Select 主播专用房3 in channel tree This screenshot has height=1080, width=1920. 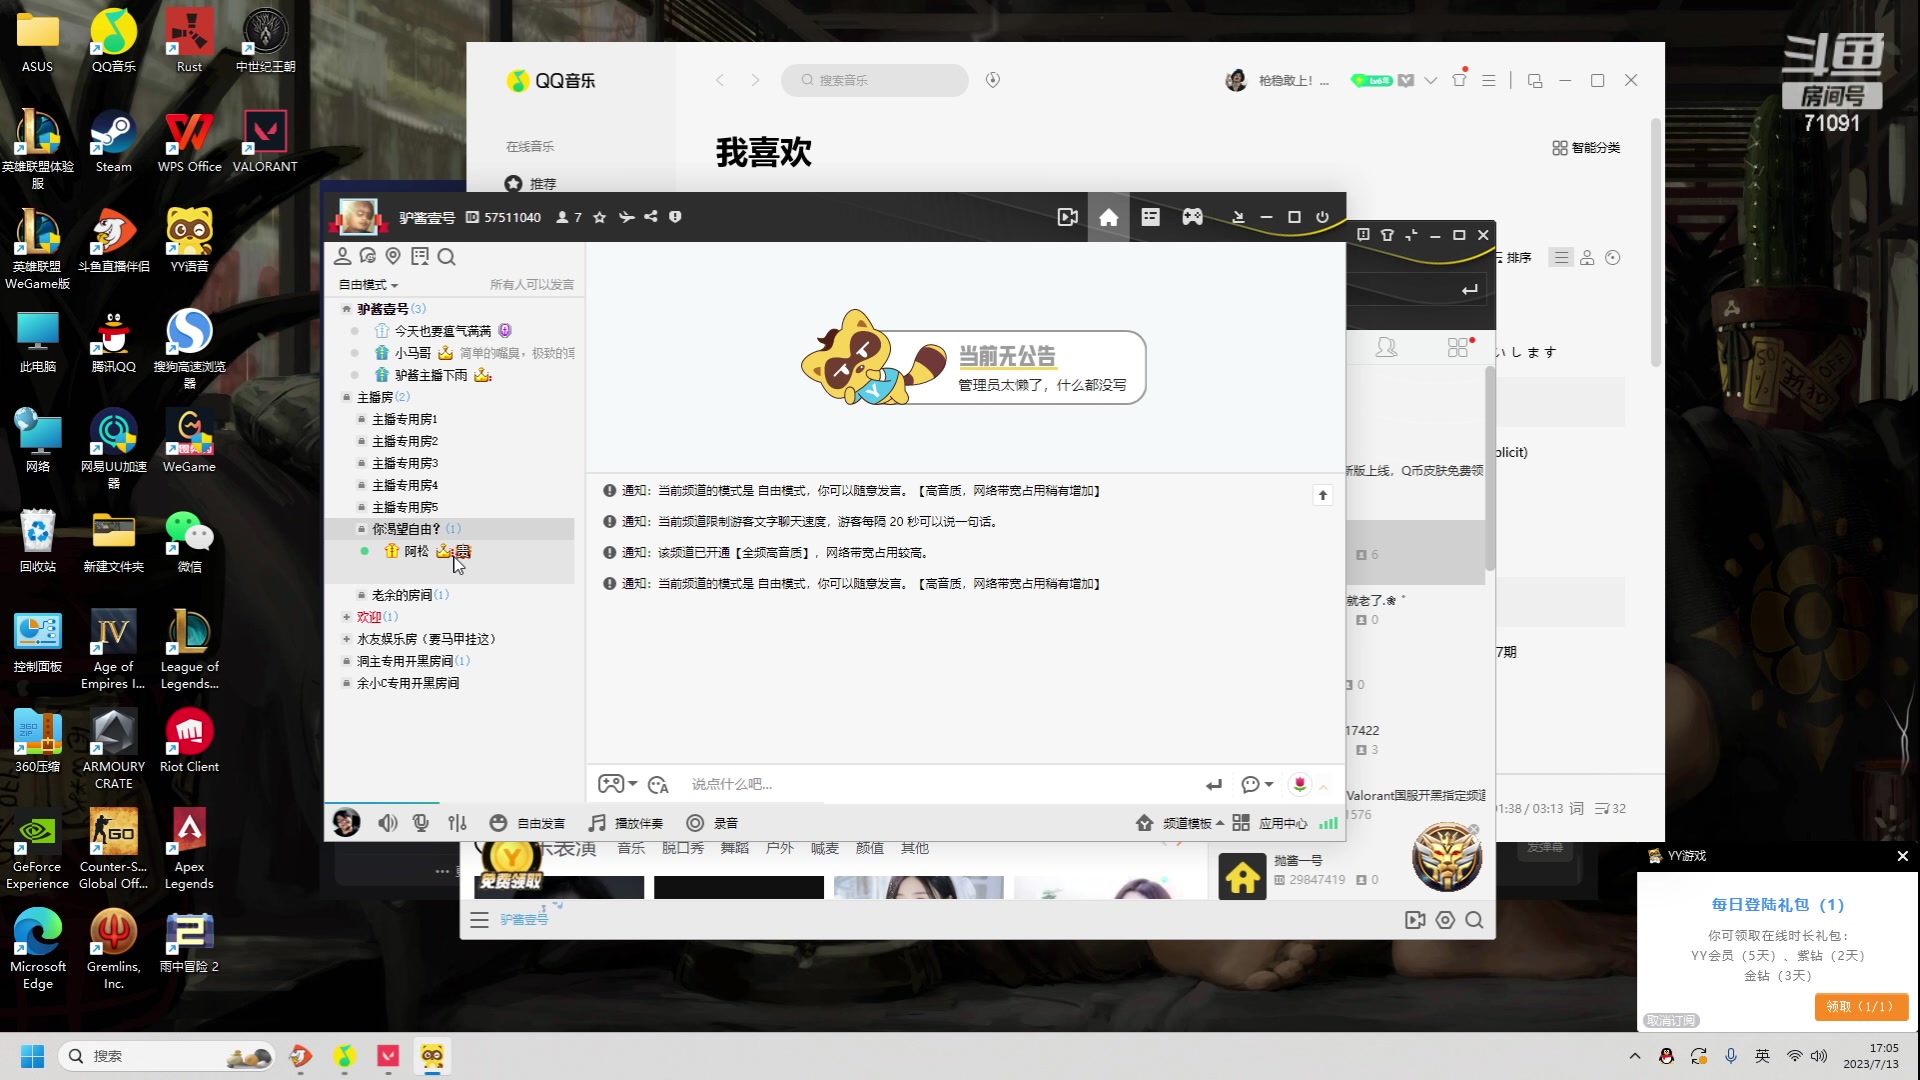[x=404, y=463]
